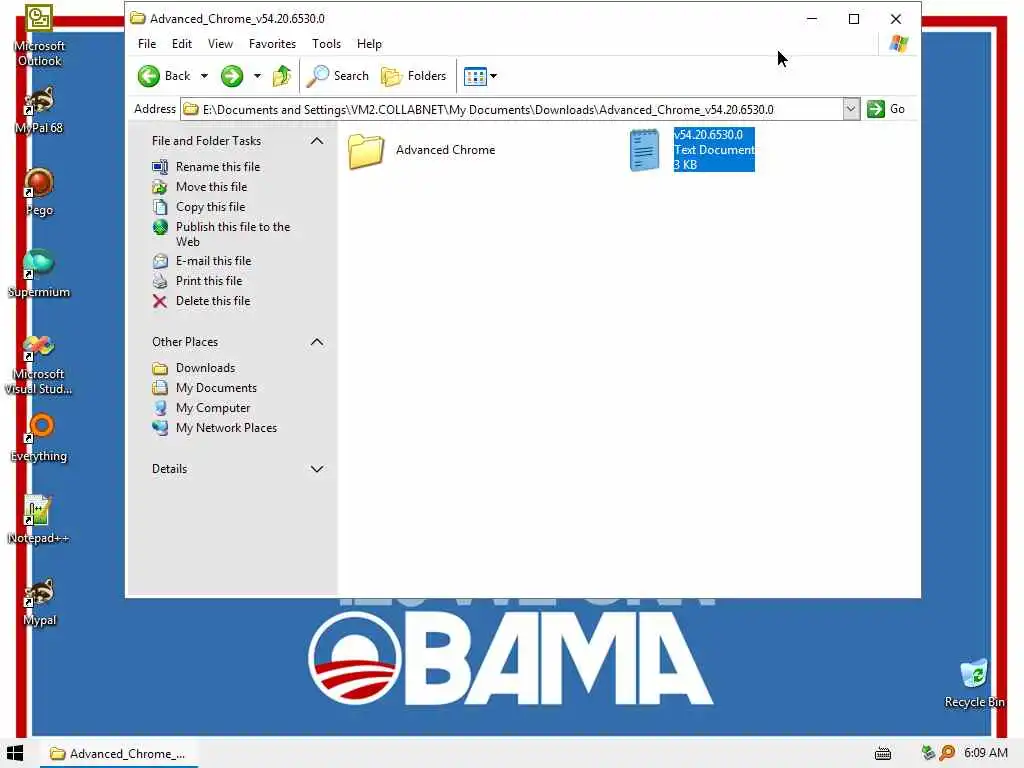This screenshot has width=1024, height=768.
Task: Click the v54.20.6530.0 file name
Action: pyautogui.click(x=708, y=135)
